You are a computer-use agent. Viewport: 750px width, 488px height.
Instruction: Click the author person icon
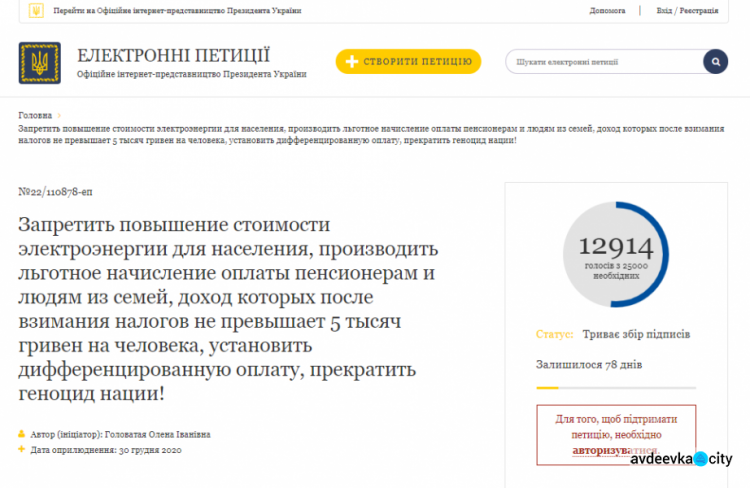22,434
